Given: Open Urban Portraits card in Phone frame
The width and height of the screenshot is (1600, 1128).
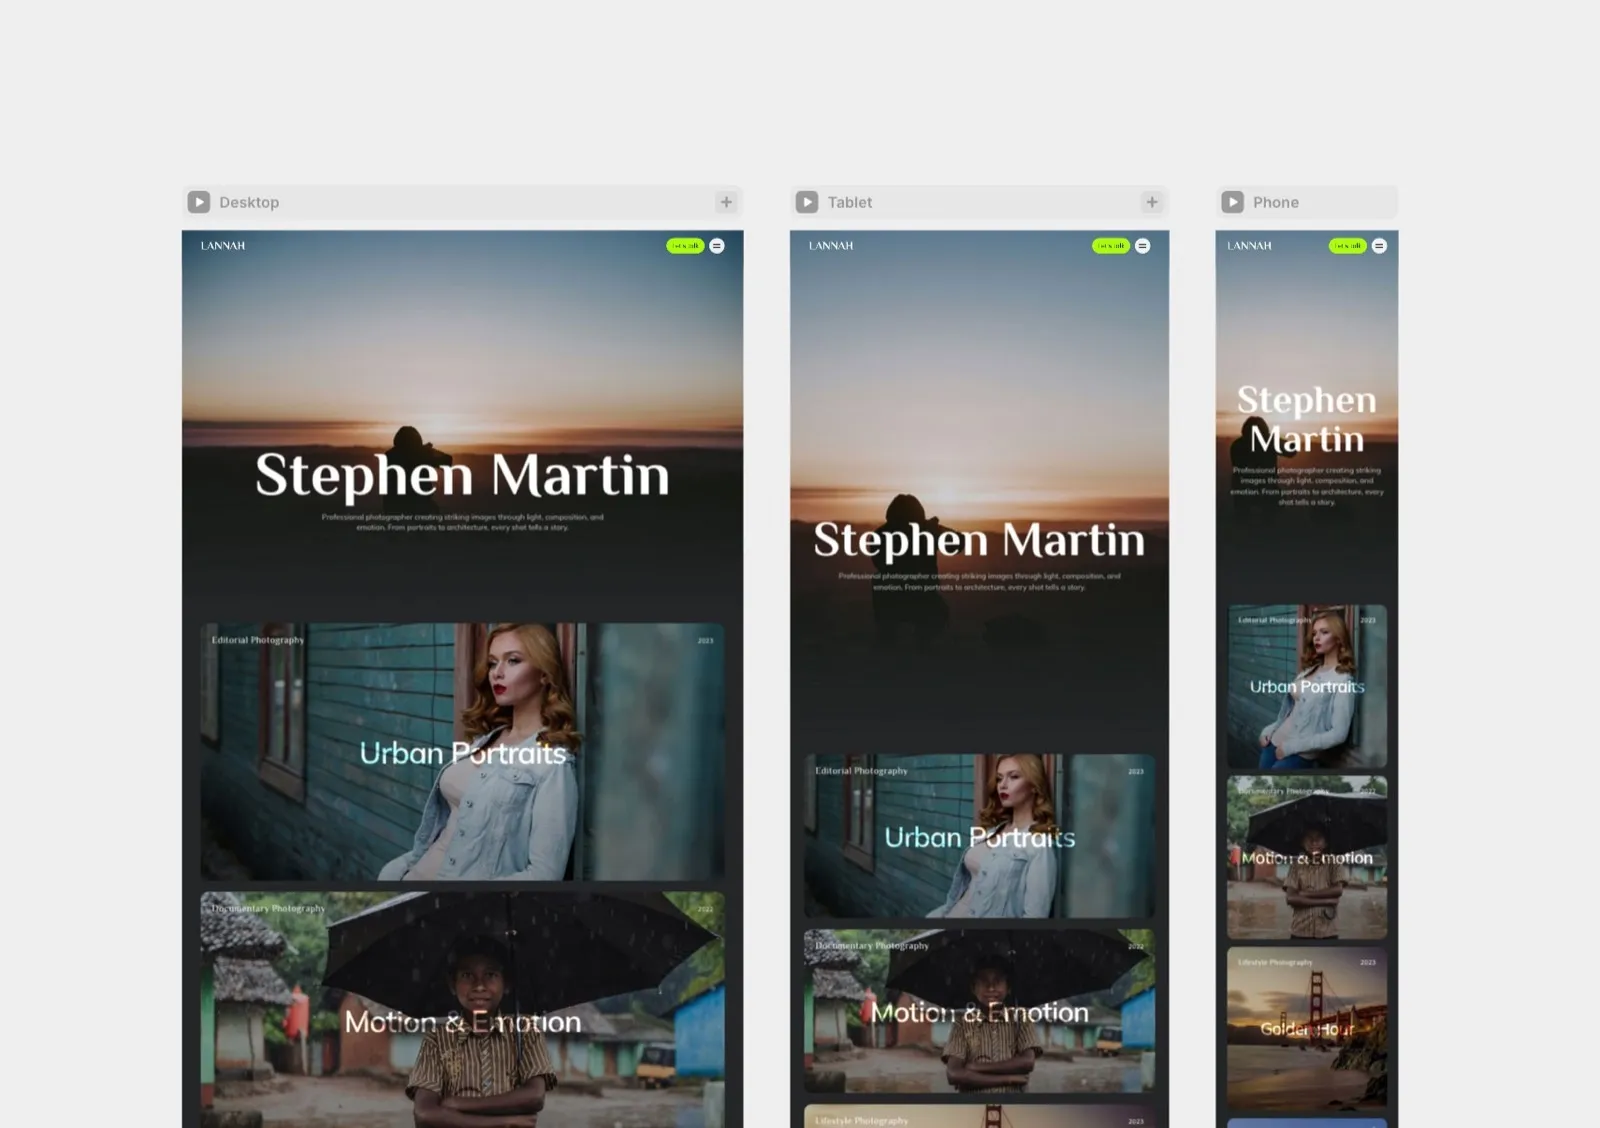Looking at the screenshot, I should pos(1307,686).
